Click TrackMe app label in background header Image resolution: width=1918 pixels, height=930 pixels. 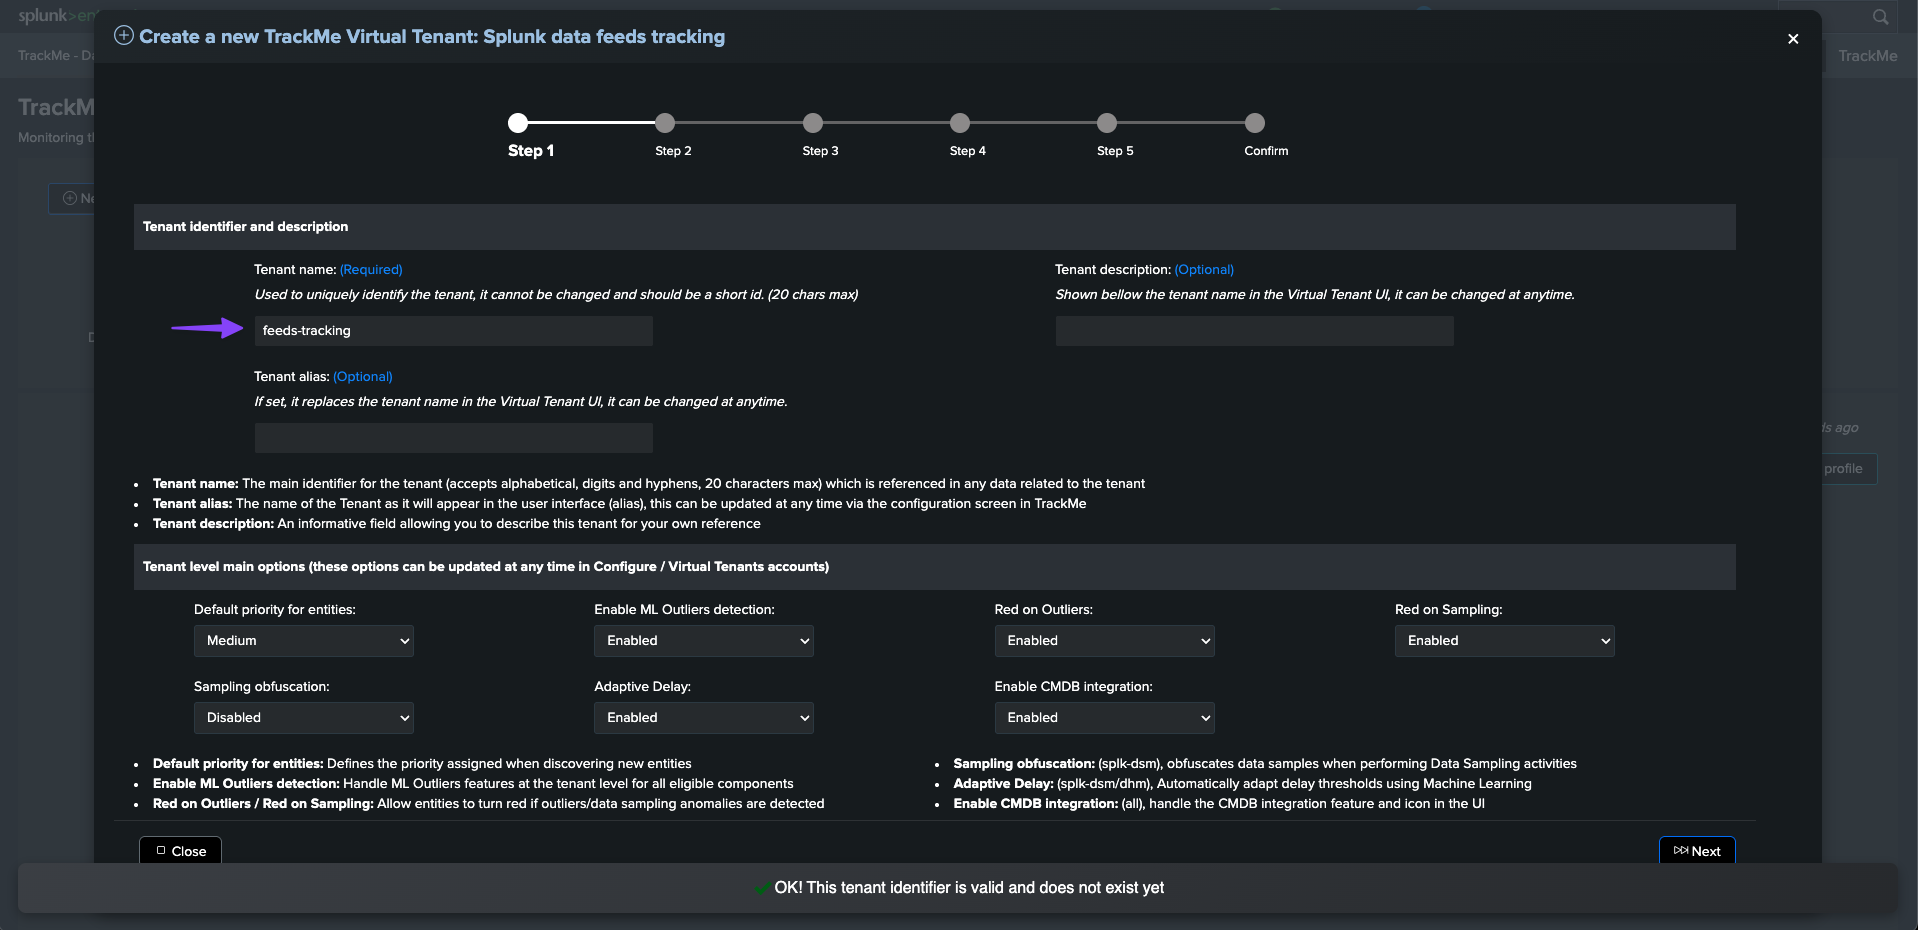[1867, 56]
